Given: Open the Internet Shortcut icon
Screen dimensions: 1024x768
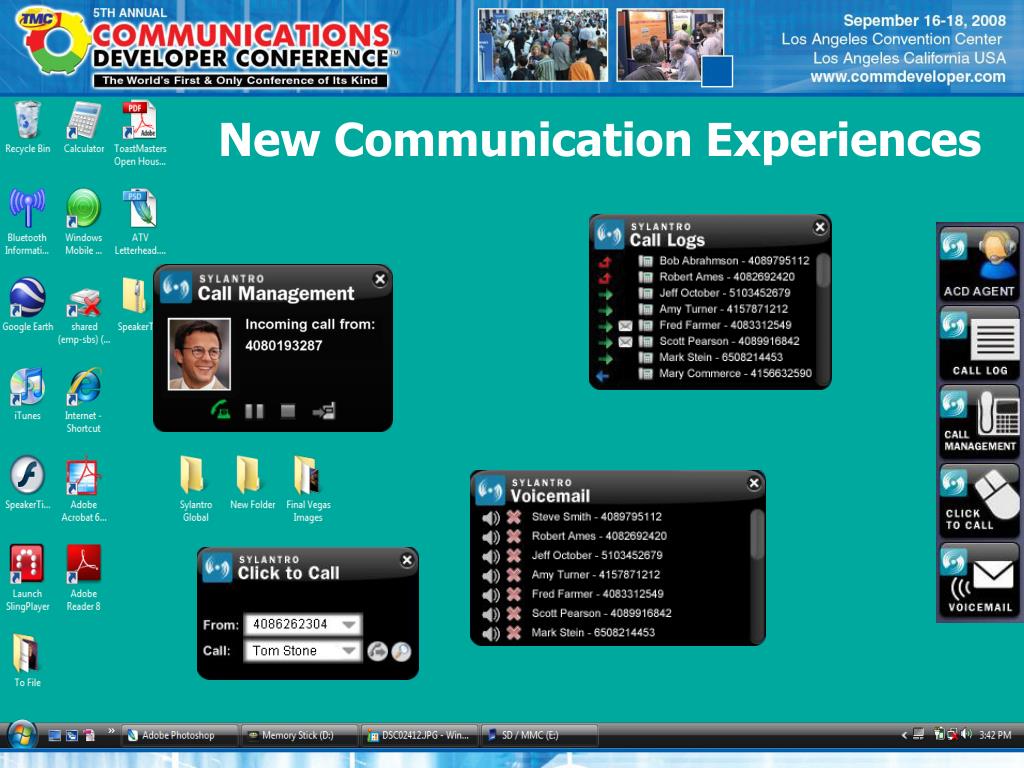Looking at the screenshot, I should [84, 400].
